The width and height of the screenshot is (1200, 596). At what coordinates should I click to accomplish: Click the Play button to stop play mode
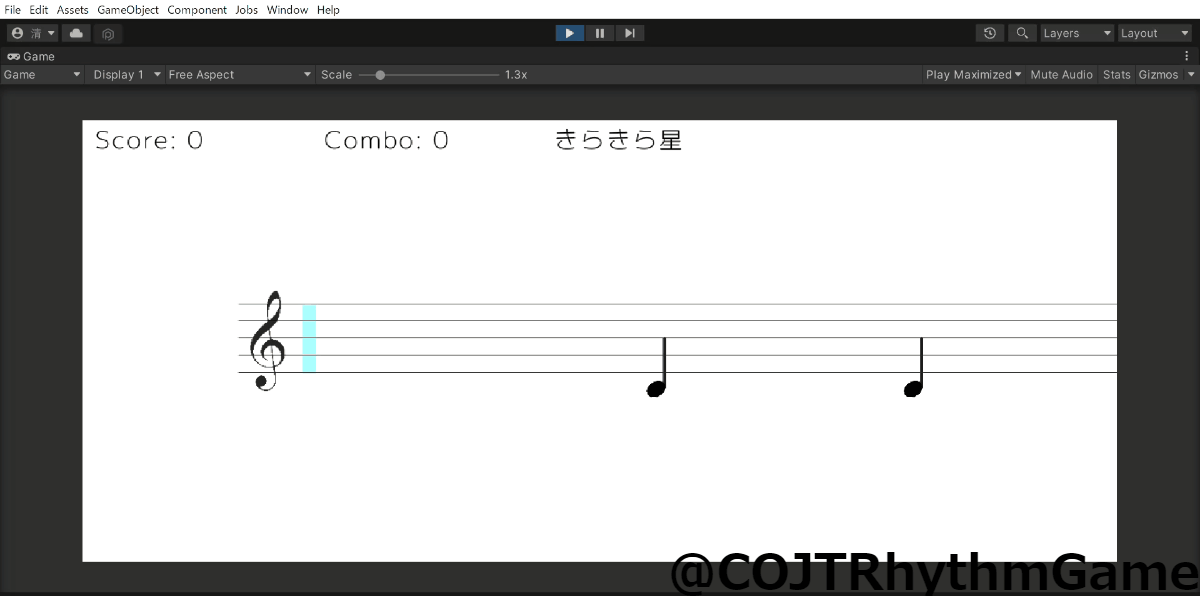[569, 33]
